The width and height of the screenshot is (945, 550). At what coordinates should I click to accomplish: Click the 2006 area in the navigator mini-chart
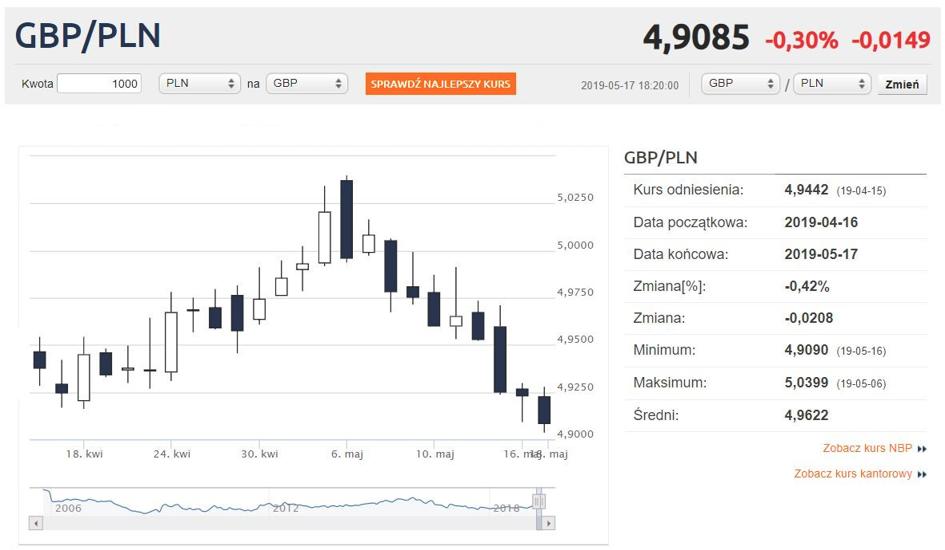pyautogui.click(x=68, y=506)
